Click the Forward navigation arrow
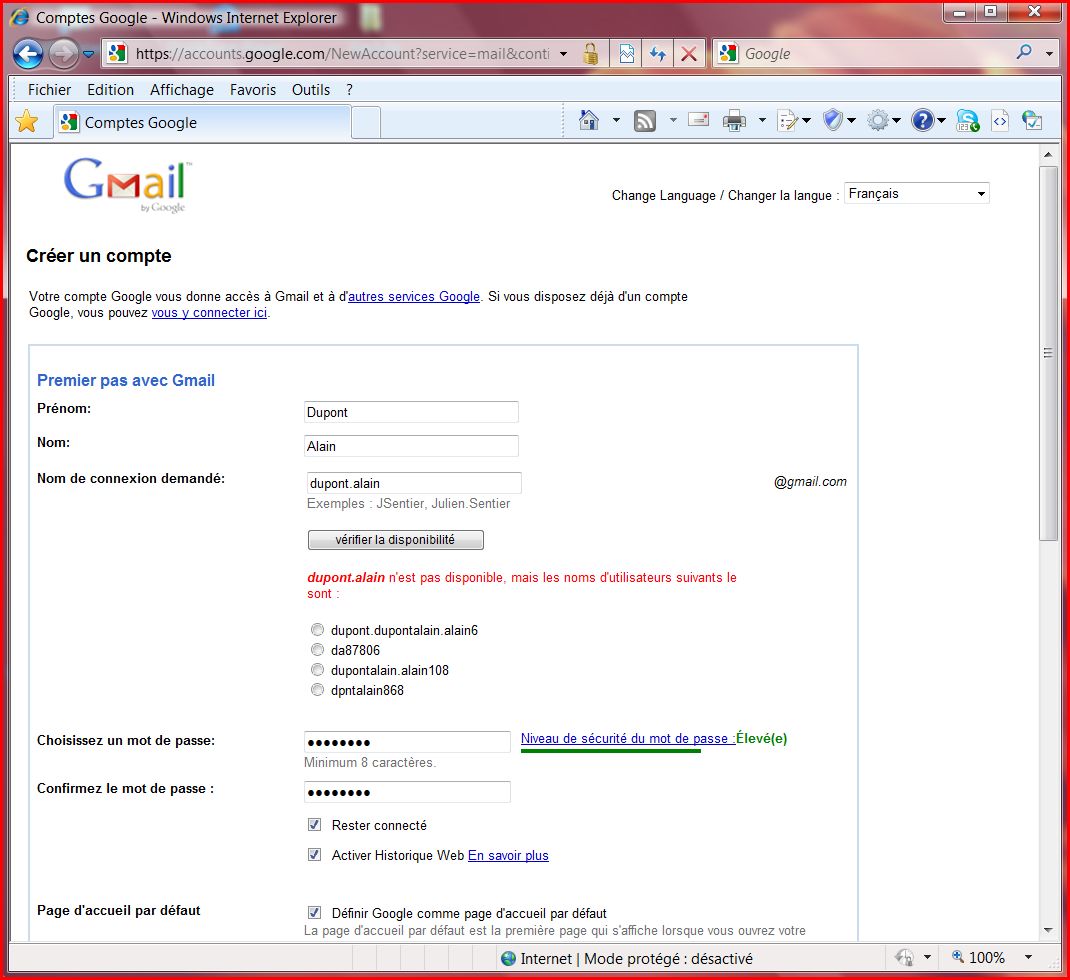 64,54
